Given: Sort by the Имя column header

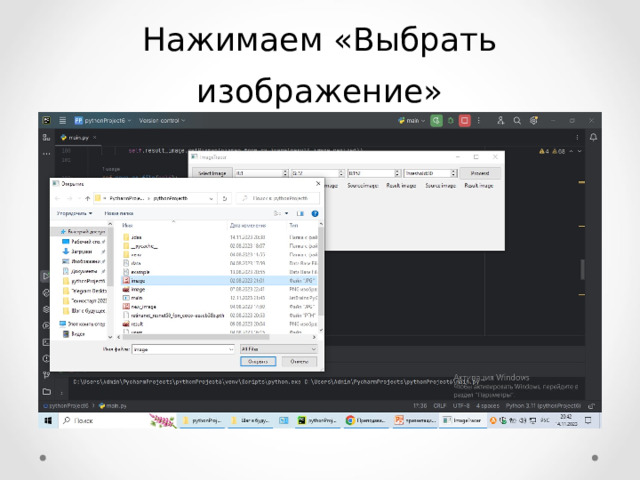Looking at the screenshot, I should 127,225.
